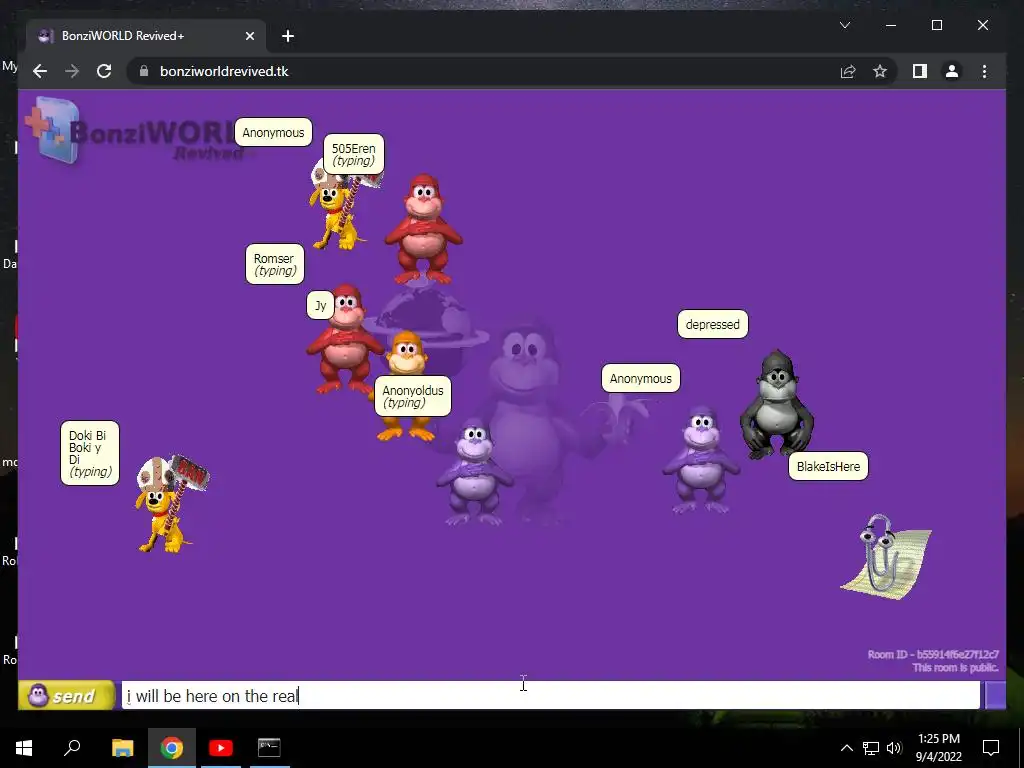
Task: Click the Doki Bi Boki y Di bubble
Action: click(x=90, y=453)
